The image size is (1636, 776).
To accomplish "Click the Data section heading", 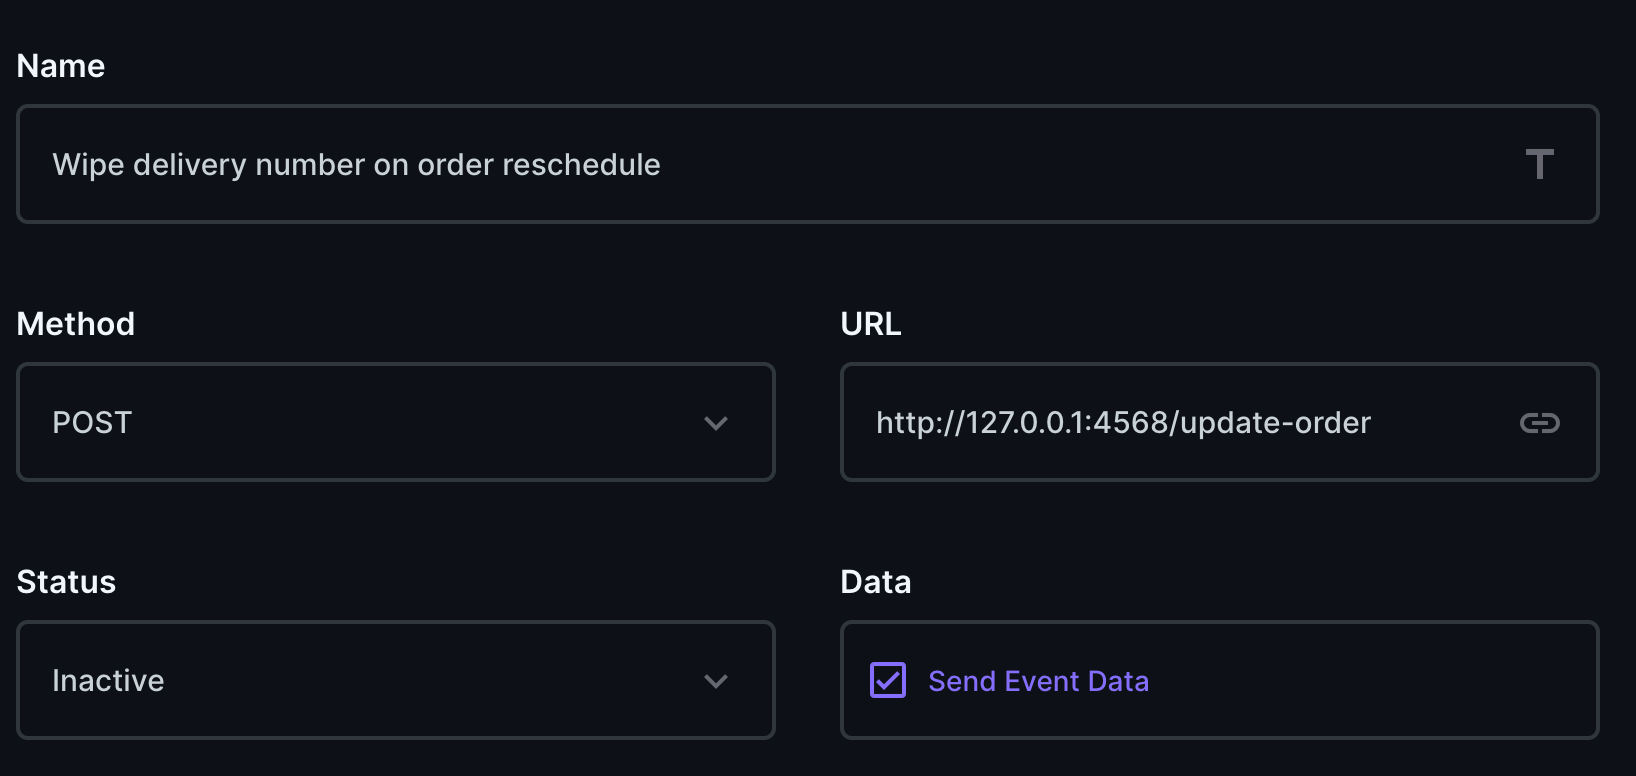I will [876, 581].
